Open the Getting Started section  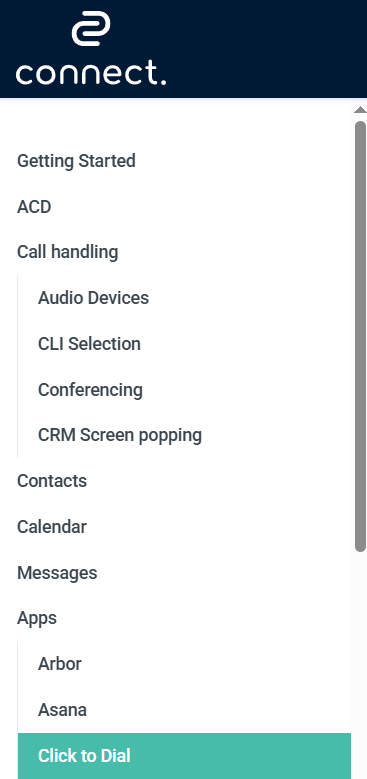click(x=76, y=161)
